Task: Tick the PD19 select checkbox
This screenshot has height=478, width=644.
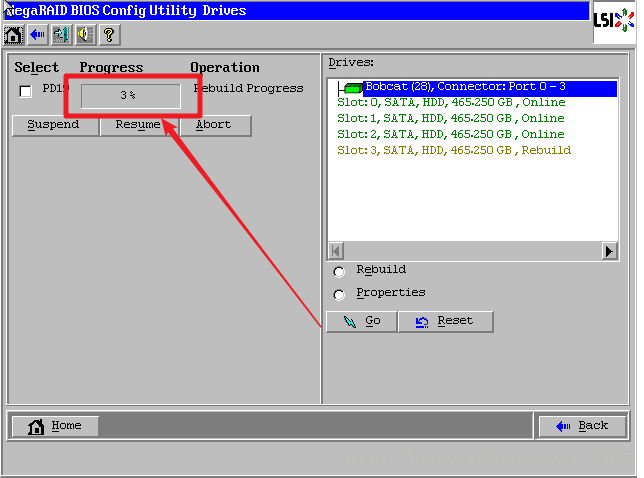Action: 25,91
